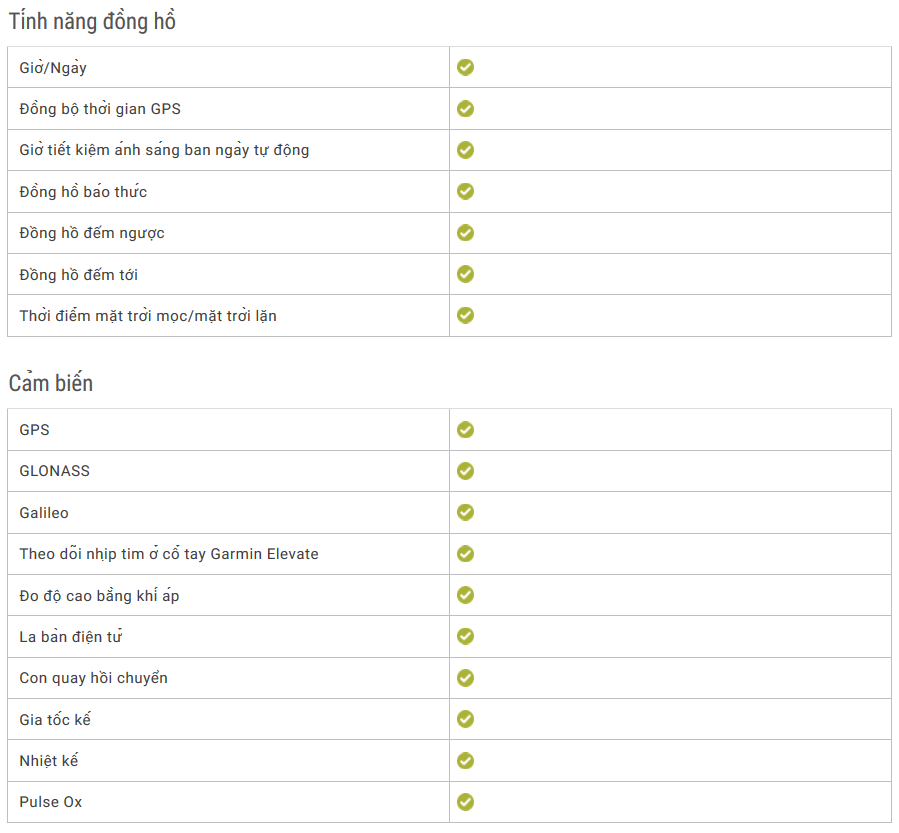This screenshot has width=899, height=833.
Task: Click the checkmark for Đồng hồ báo thức
Action: [465, 191]
